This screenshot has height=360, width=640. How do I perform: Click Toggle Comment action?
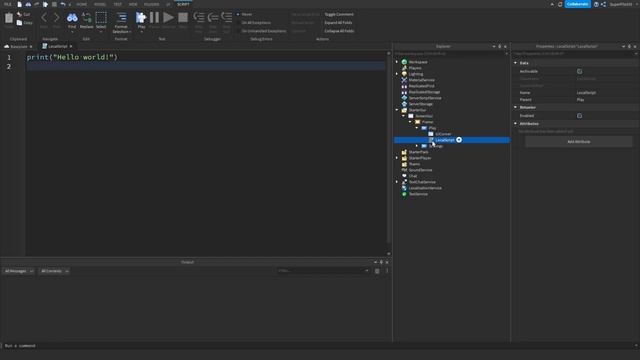coord(339,14)
